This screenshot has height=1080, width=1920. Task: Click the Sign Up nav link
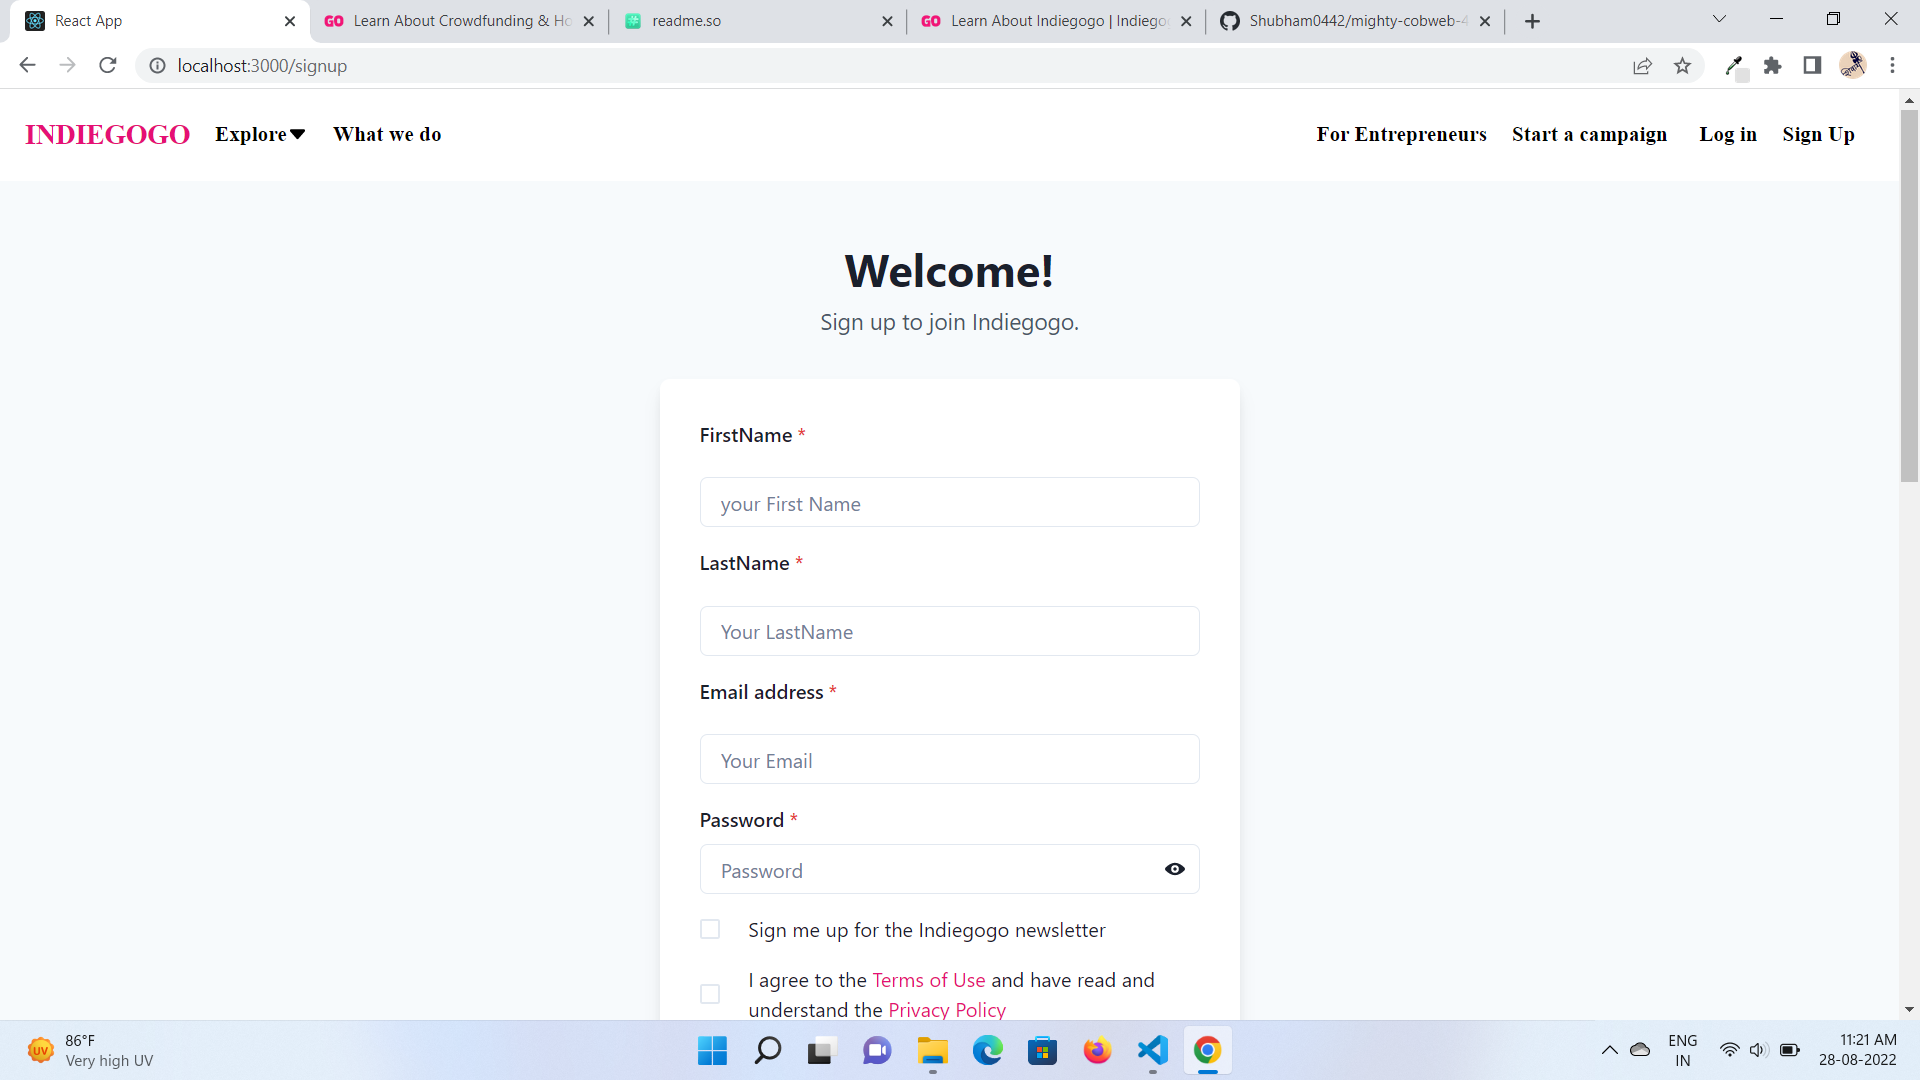click(x=1818, y=134)
